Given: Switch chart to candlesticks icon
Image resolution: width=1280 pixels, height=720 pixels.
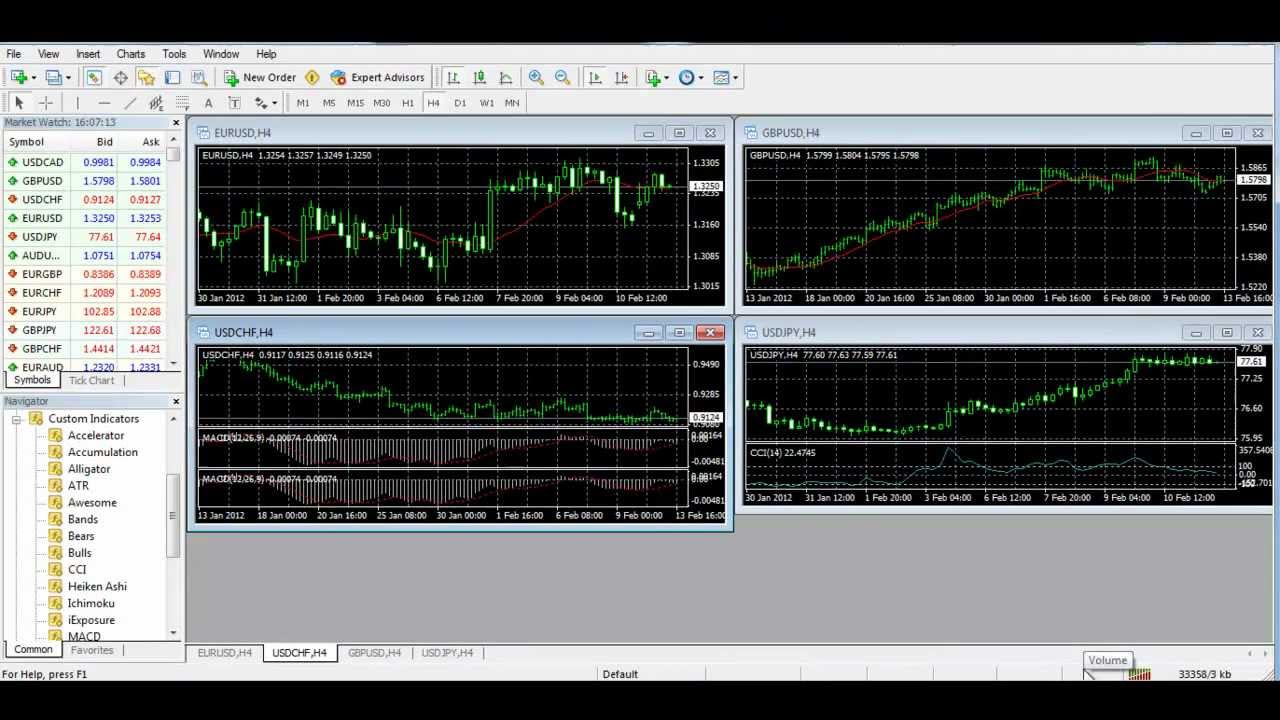Looking at the screenshot, I should click(x=479, y=77).
